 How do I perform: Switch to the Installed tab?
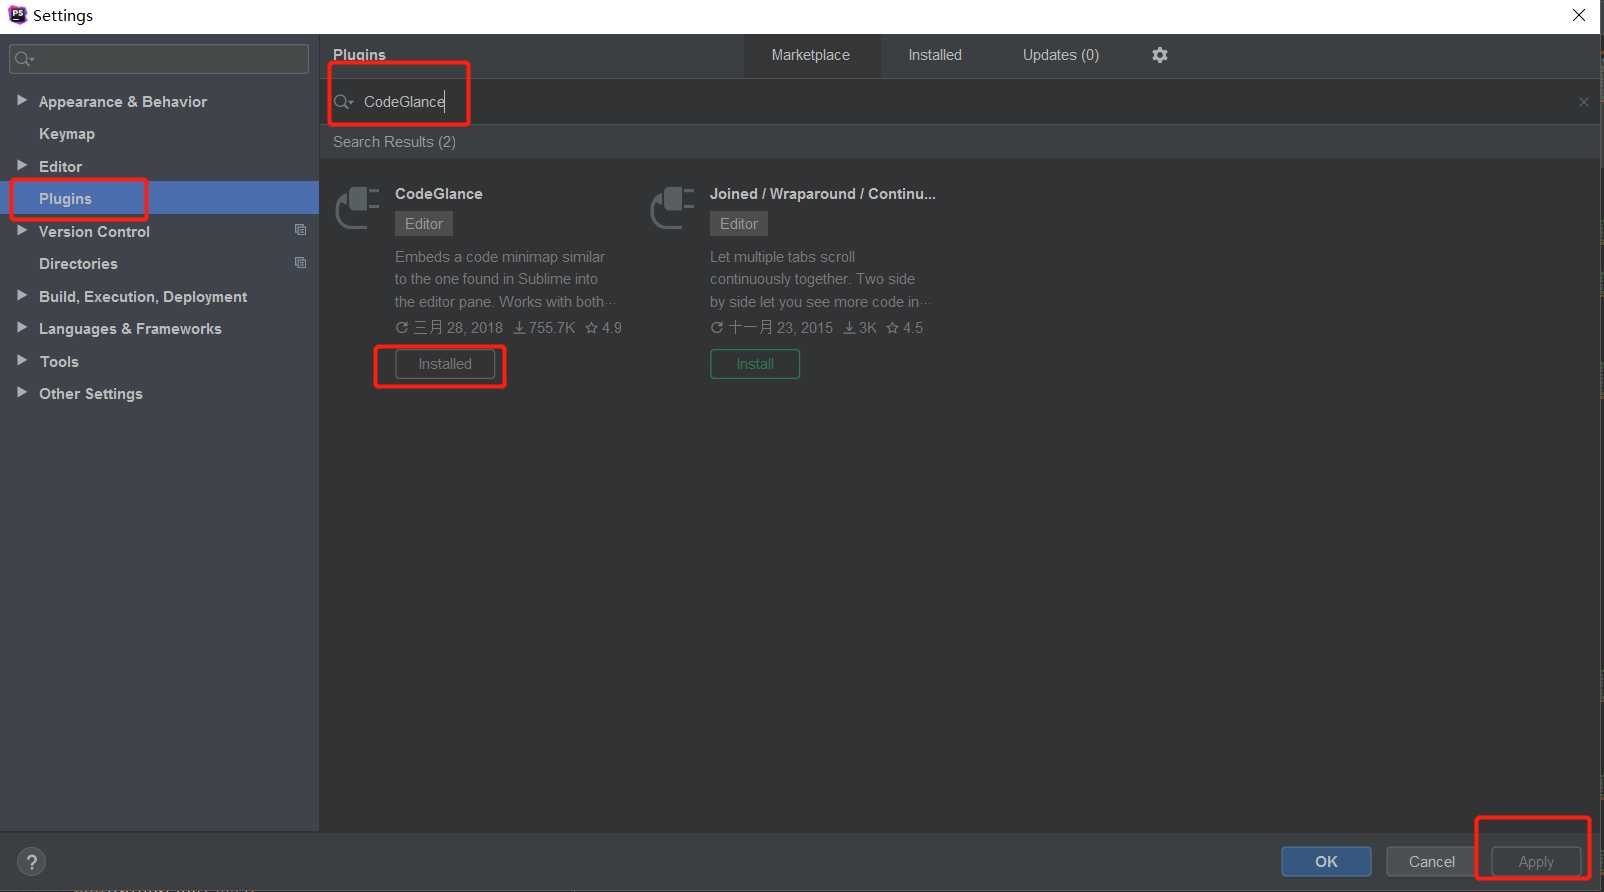[x=935, y=55]
